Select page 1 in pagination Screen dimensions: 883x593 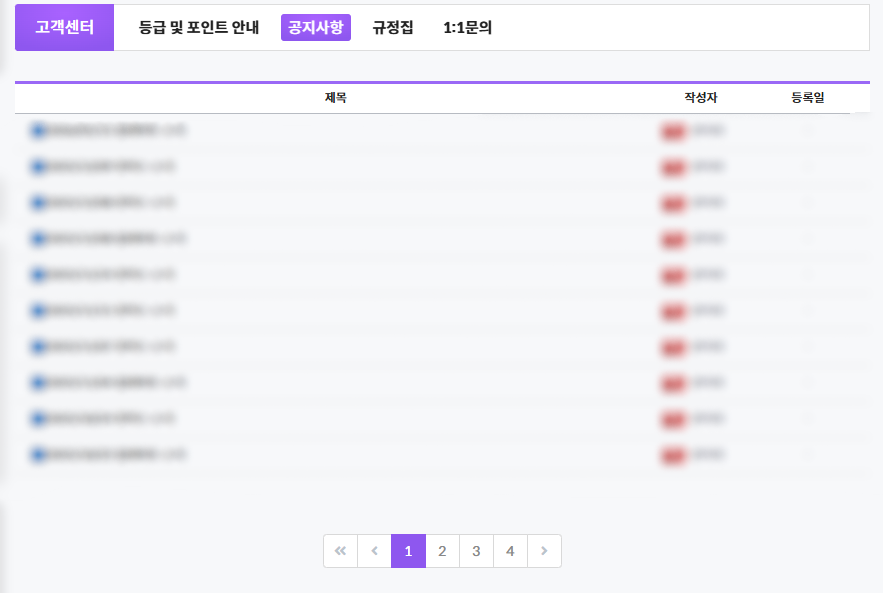click(408, 551)
